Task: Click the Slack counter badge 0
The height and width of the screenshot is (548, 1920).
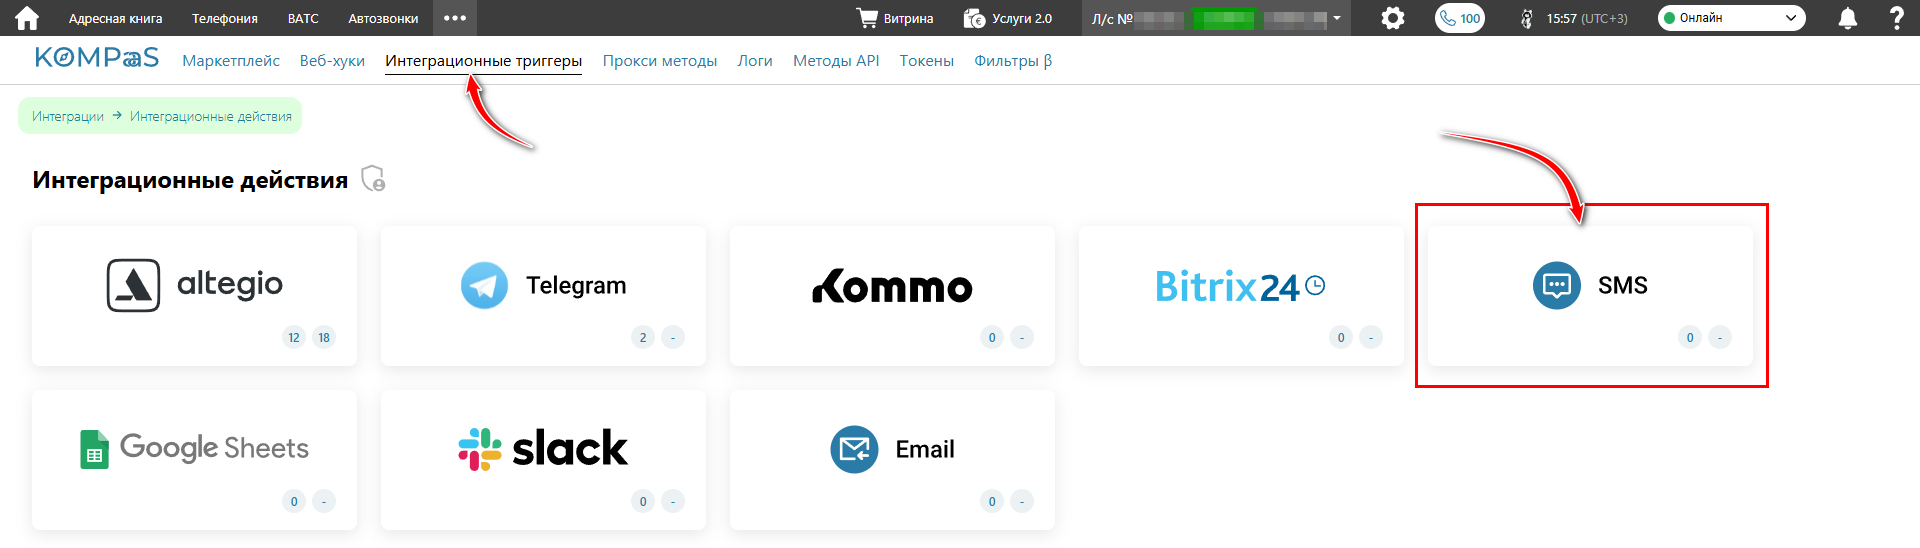Action: click(643, 501)
